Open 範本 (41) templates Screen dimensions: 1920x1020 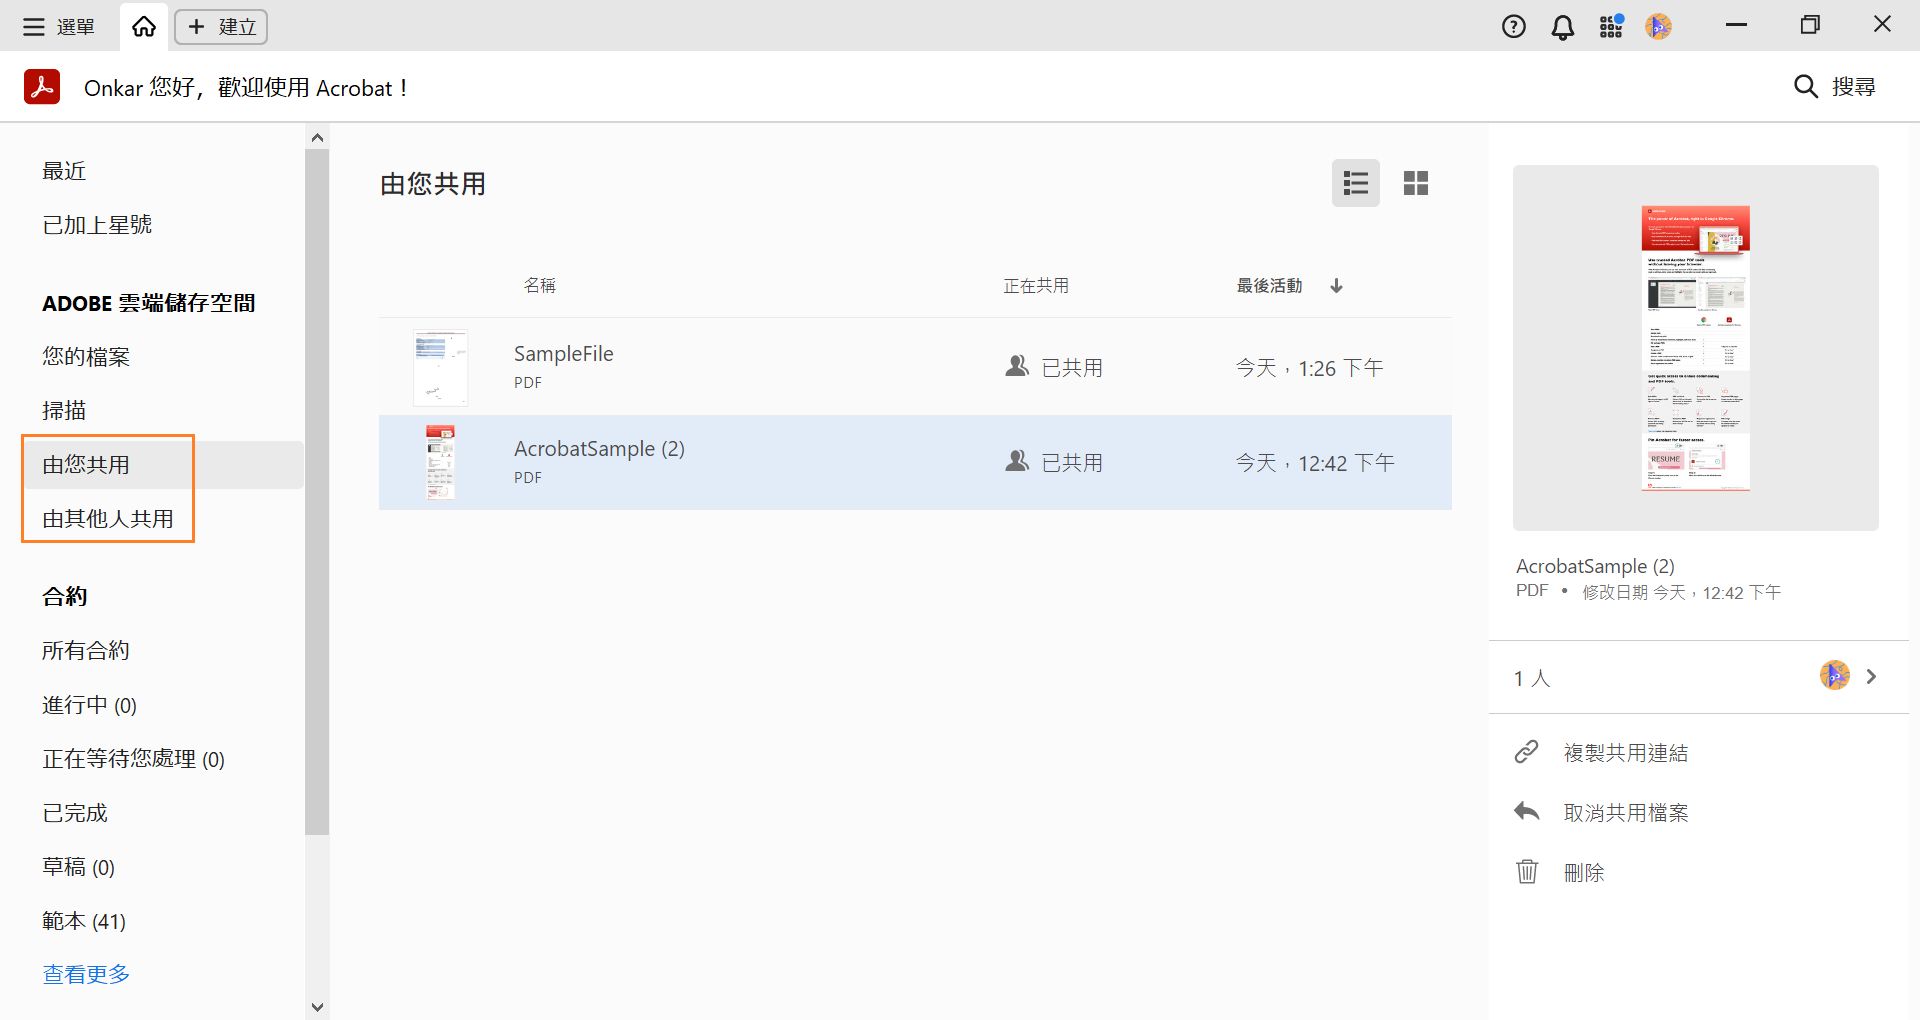click(x=84, y=921)
